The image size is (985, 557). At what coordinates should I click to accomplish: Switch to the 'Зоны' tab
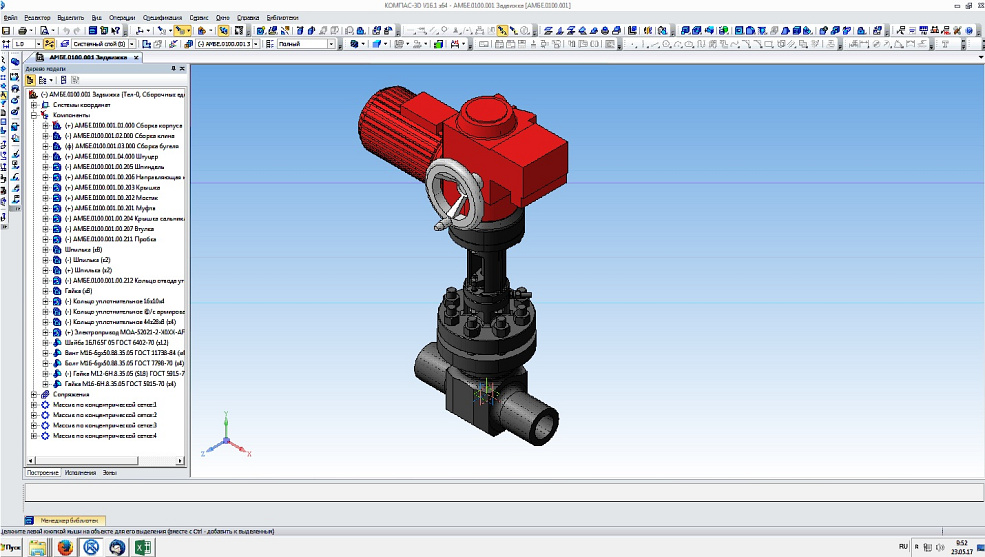click(110, 471)
